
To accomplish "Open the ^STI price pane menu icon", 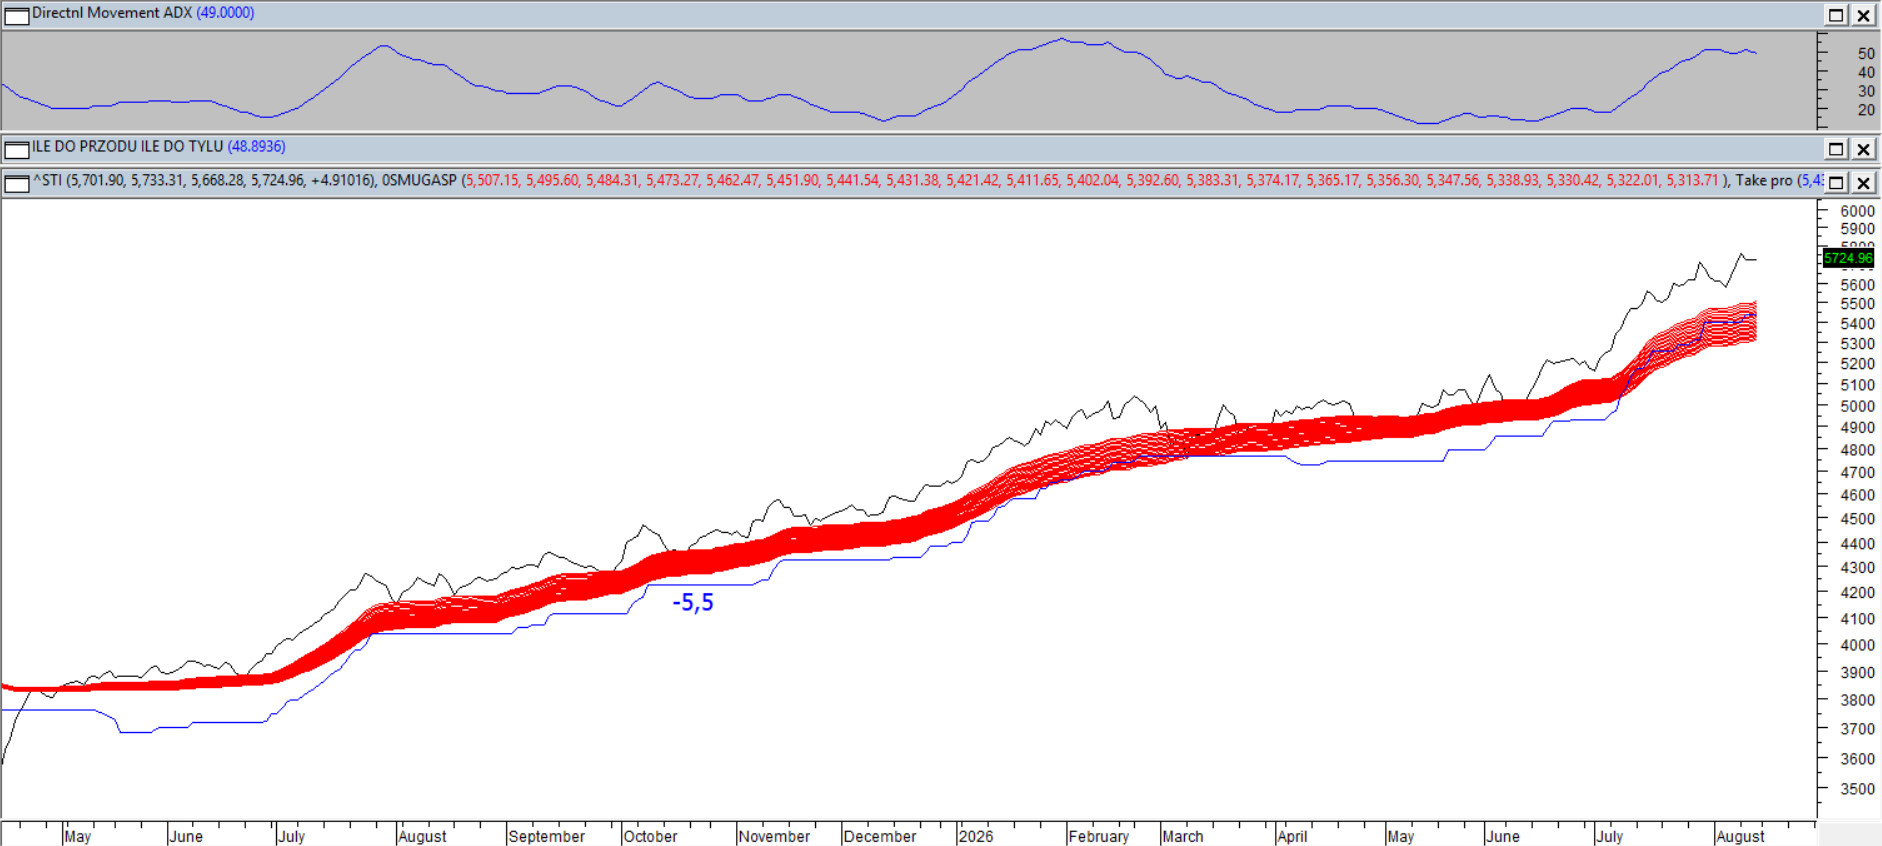I will (17, 183).
